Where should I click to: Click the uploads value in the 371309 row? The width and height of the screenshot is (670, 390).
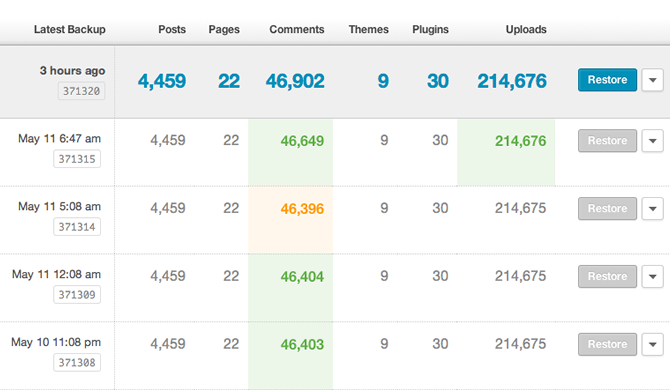[520, 276]
